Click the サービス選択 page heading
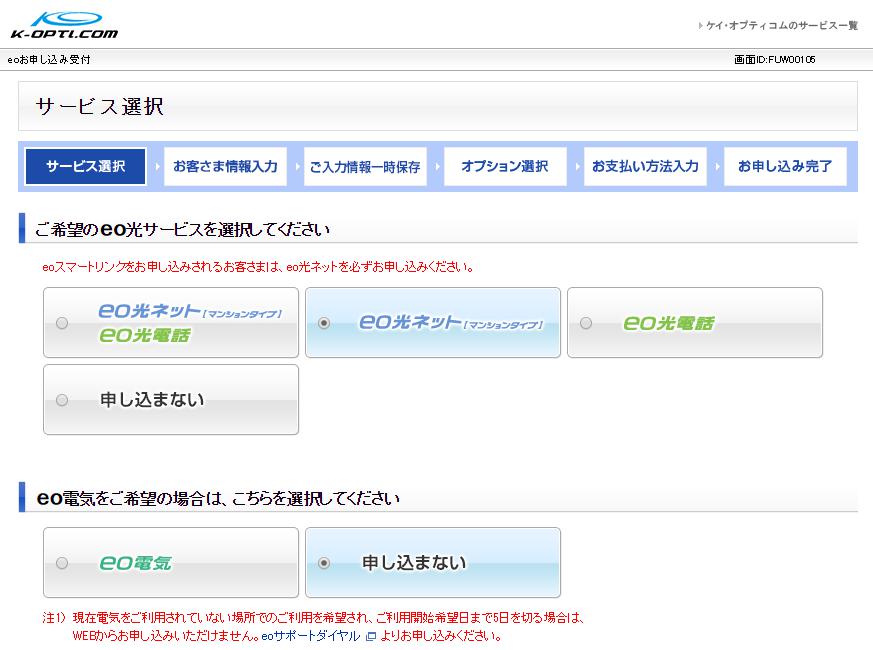The width and height of the screenshot is (873, 650). [x=100, y=106]
